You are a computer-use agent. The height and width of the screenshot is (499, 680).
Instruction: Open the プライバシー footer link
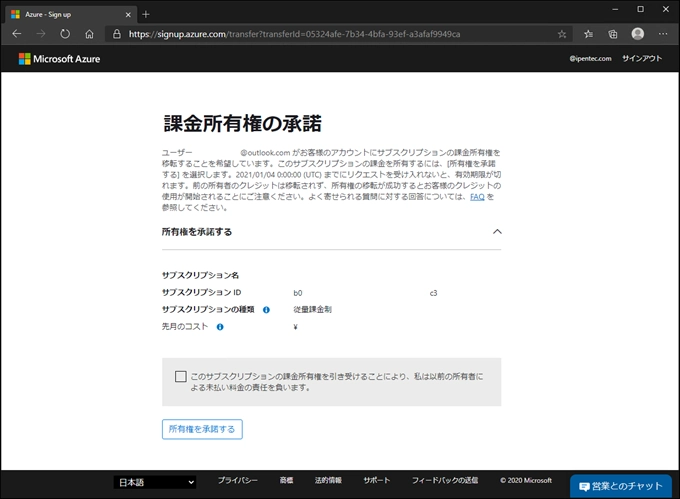pos(238,480)
